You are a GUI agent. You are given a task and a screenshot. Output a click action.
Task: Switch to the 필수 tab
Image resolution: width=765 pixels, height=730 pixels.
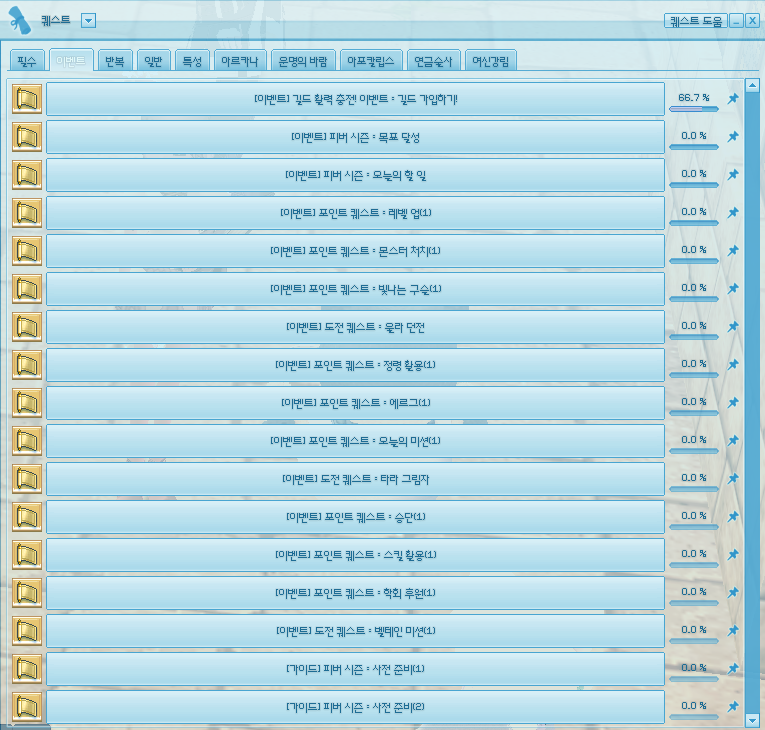point(27,61)
